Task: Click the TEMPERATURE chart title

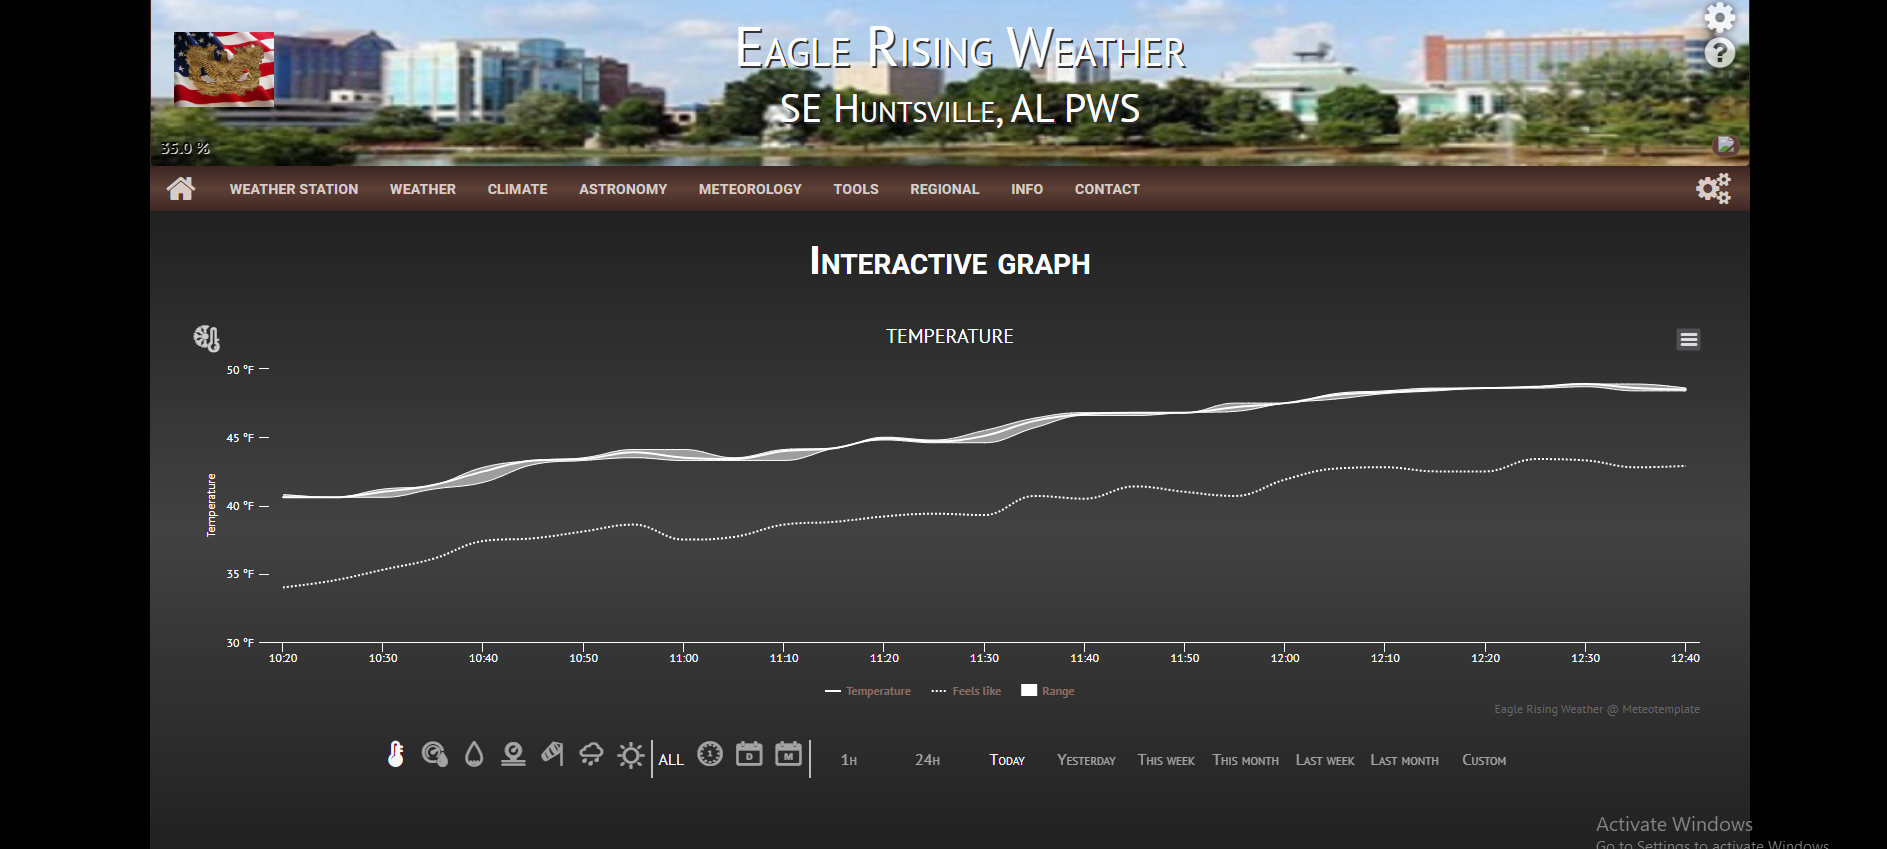Action: click(x=950, y=337)
